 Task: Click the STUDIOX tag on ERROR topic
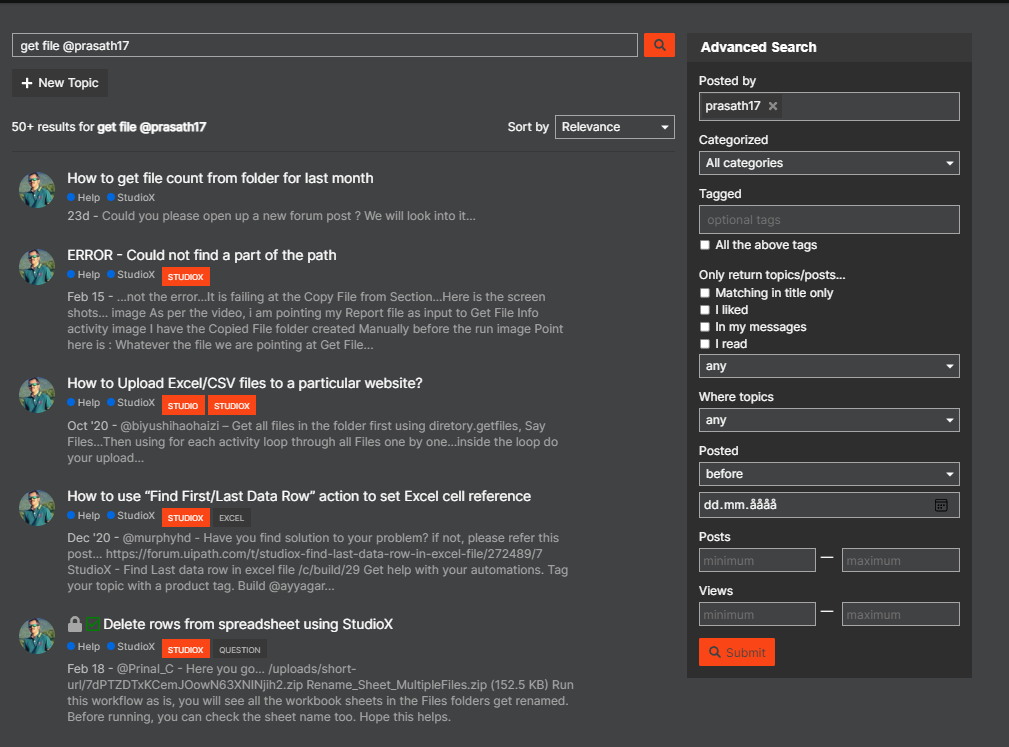185,276
